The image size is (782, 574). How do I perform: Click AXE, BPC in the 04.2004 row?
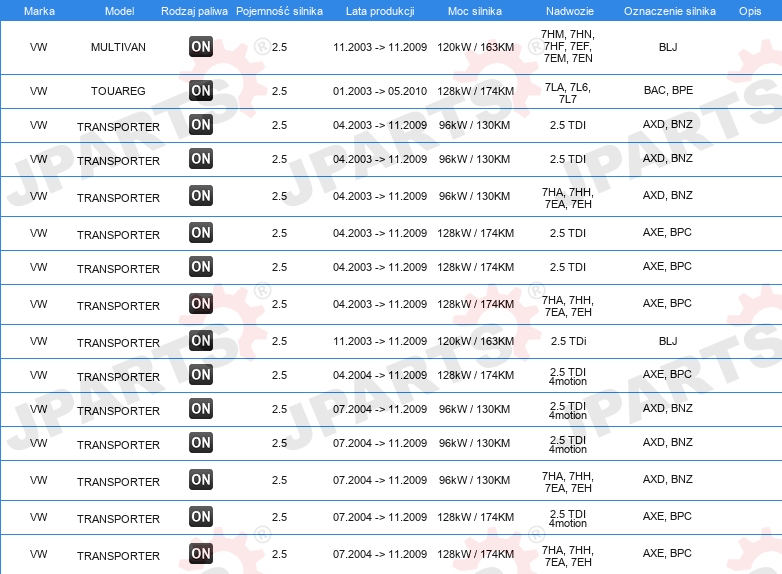tap(667, 374)
